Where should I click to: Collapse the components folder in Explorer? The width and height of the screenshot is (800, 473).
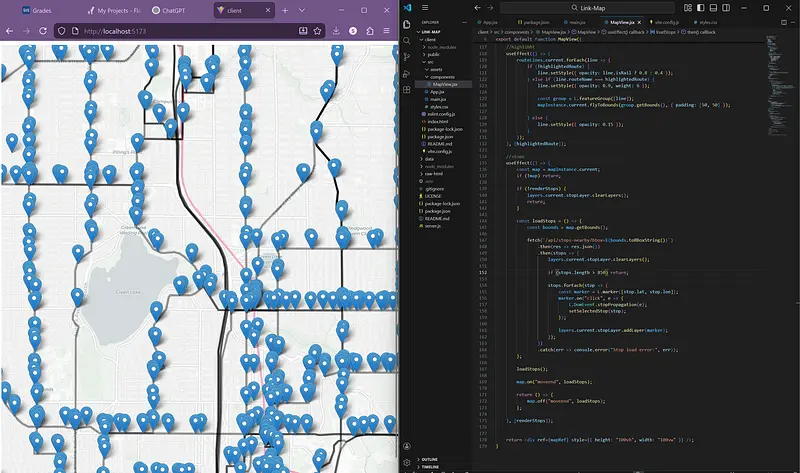tap(441, 76)
